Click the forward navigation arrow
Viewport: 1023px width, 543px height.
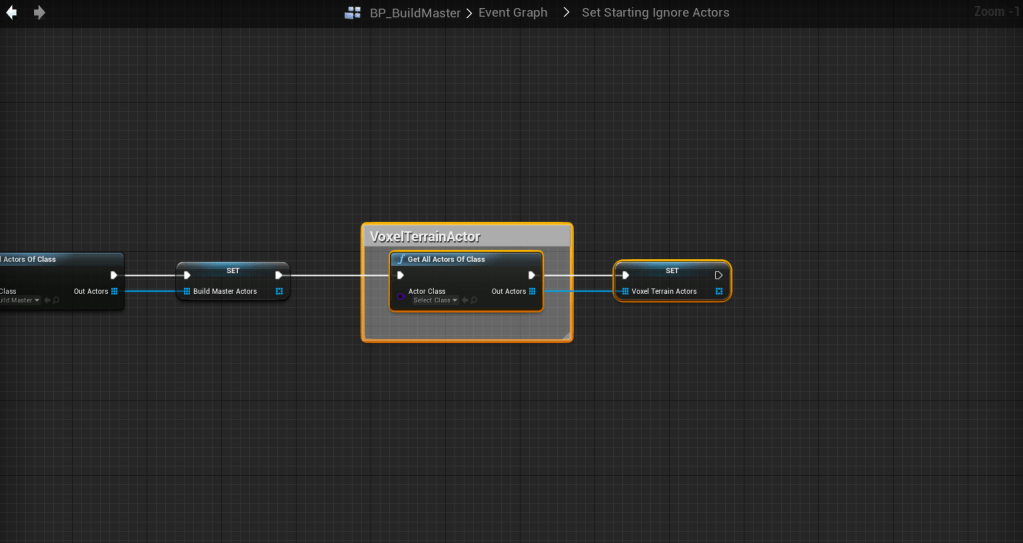point(39,13)
